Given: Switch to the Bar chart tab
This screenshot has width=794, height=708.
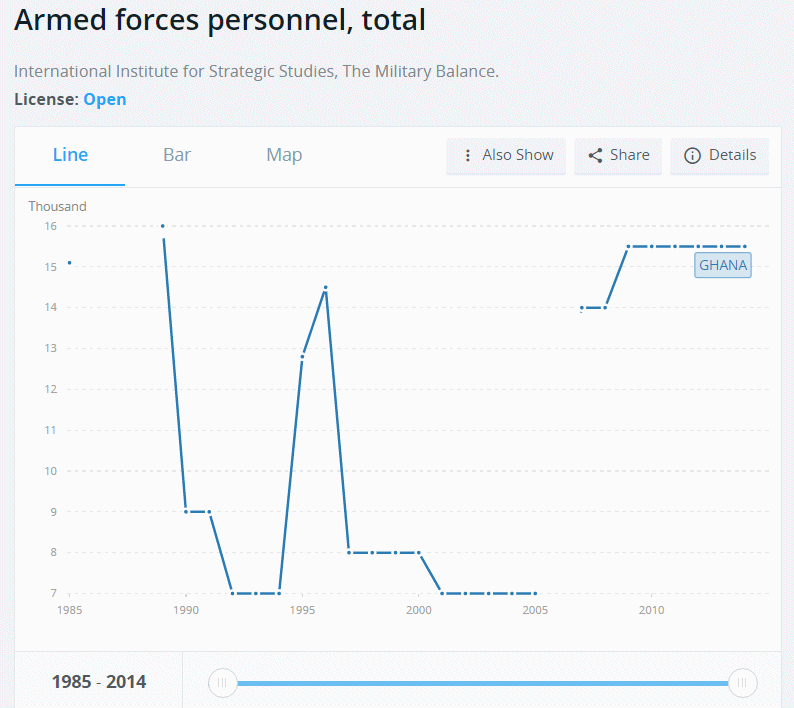Looking at the screenshot, I should click(177, 155).
